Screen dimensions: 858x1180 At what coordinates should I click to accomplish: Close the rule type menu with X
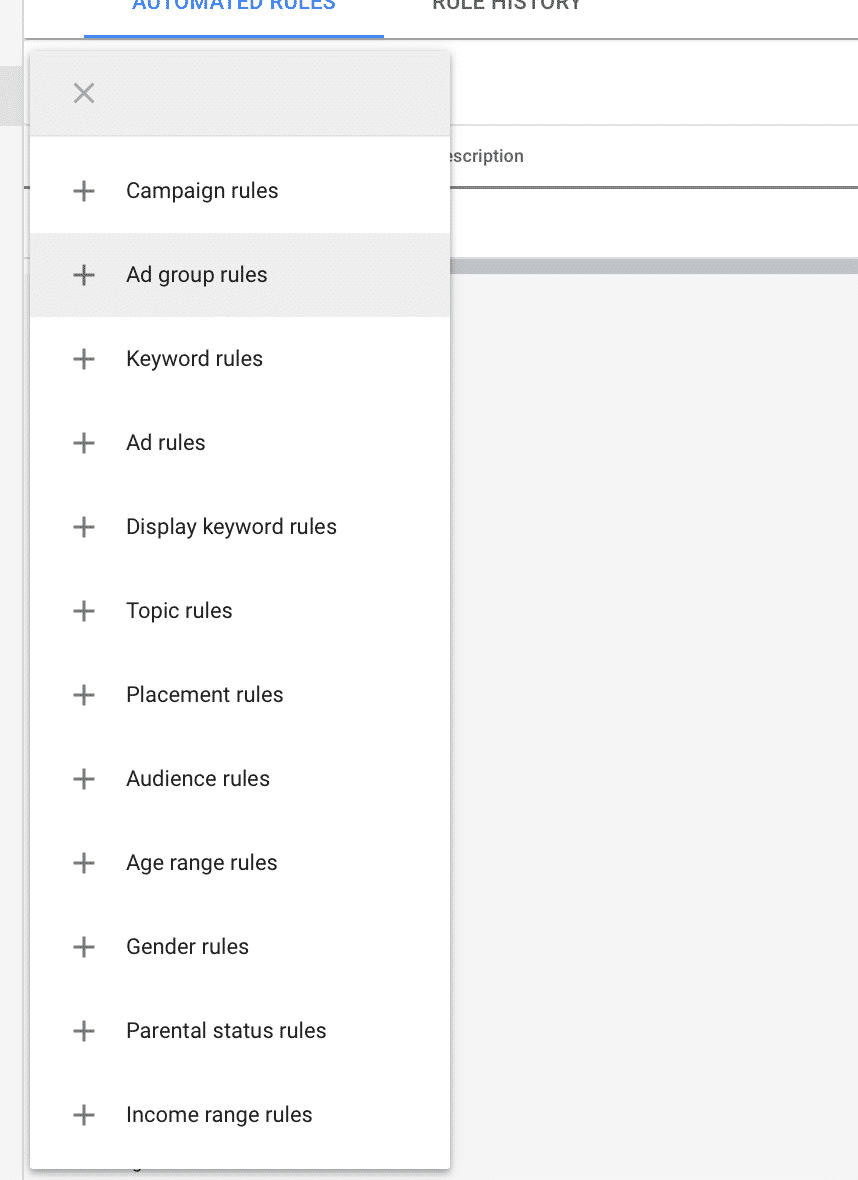[84, 93]
